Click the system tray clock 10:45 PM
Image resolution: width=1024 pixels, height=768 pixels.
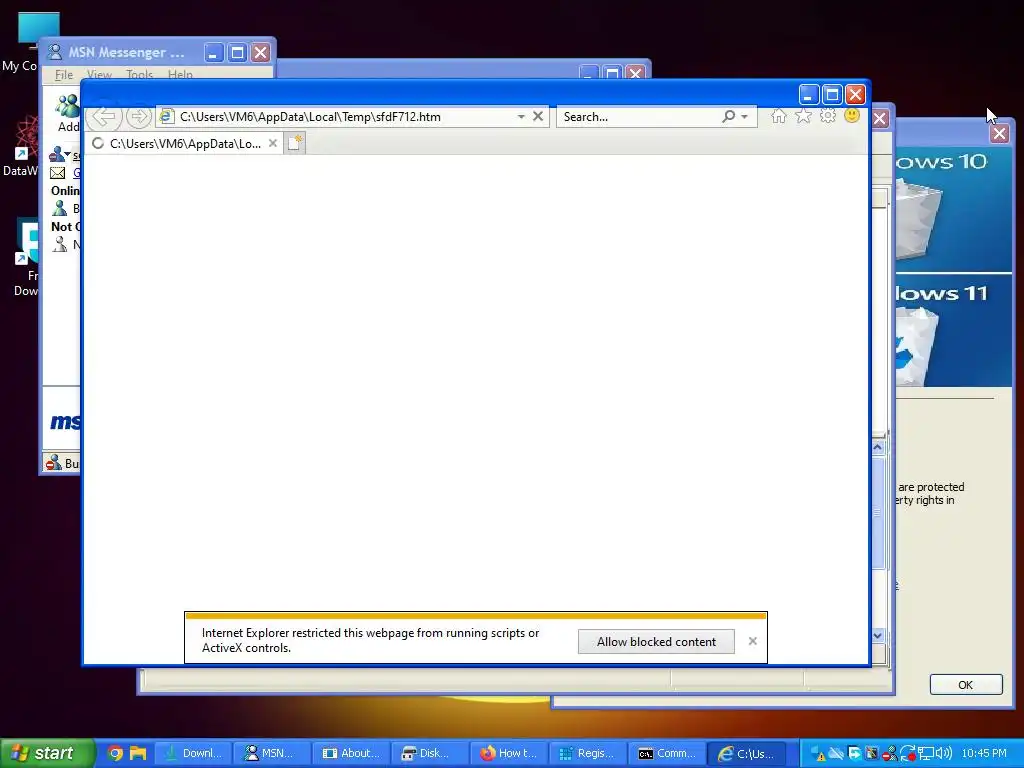(x=984, y=753)
